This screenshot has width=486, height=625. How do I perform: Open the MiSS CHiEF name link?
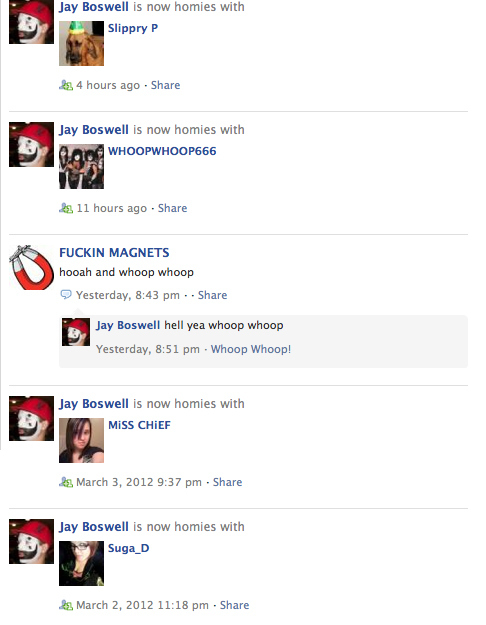(x=139, y=425)
